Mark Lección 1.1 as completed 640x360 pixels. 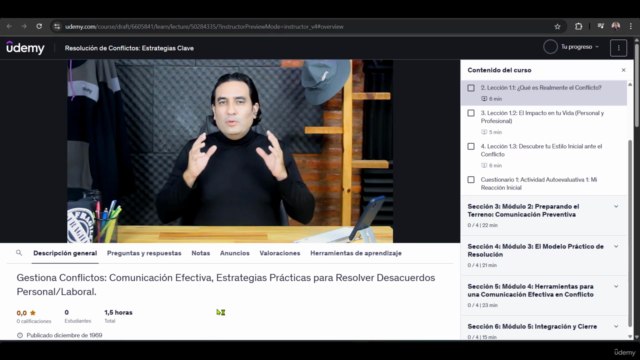pyautogui.click(x=471, y=88)
